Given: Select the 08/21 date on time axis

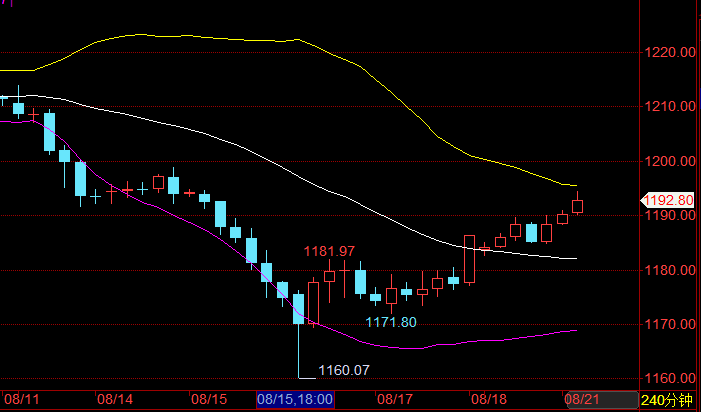Looking at the screenshot, I should tap(584, 400).
